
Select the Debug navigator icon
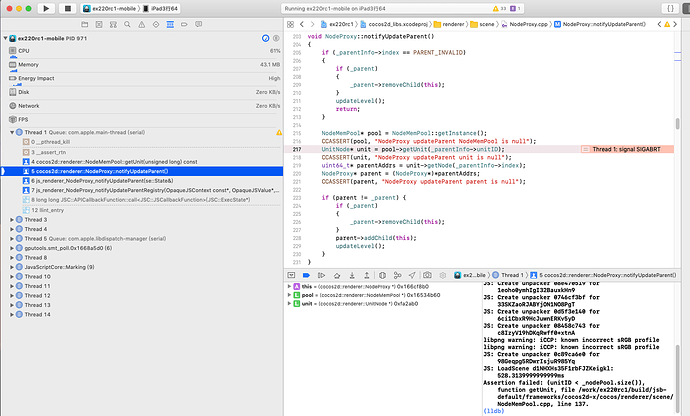click(x=170, y=24)
